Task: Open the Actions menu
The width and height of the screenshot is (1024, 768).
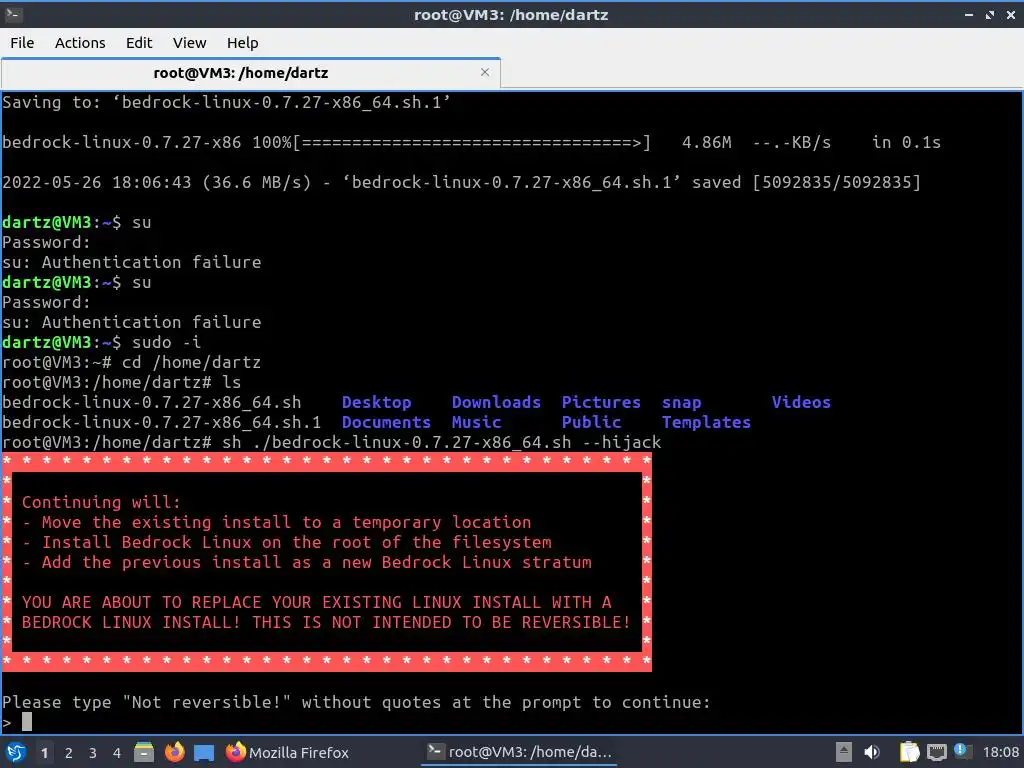Action: pos(80,42)
